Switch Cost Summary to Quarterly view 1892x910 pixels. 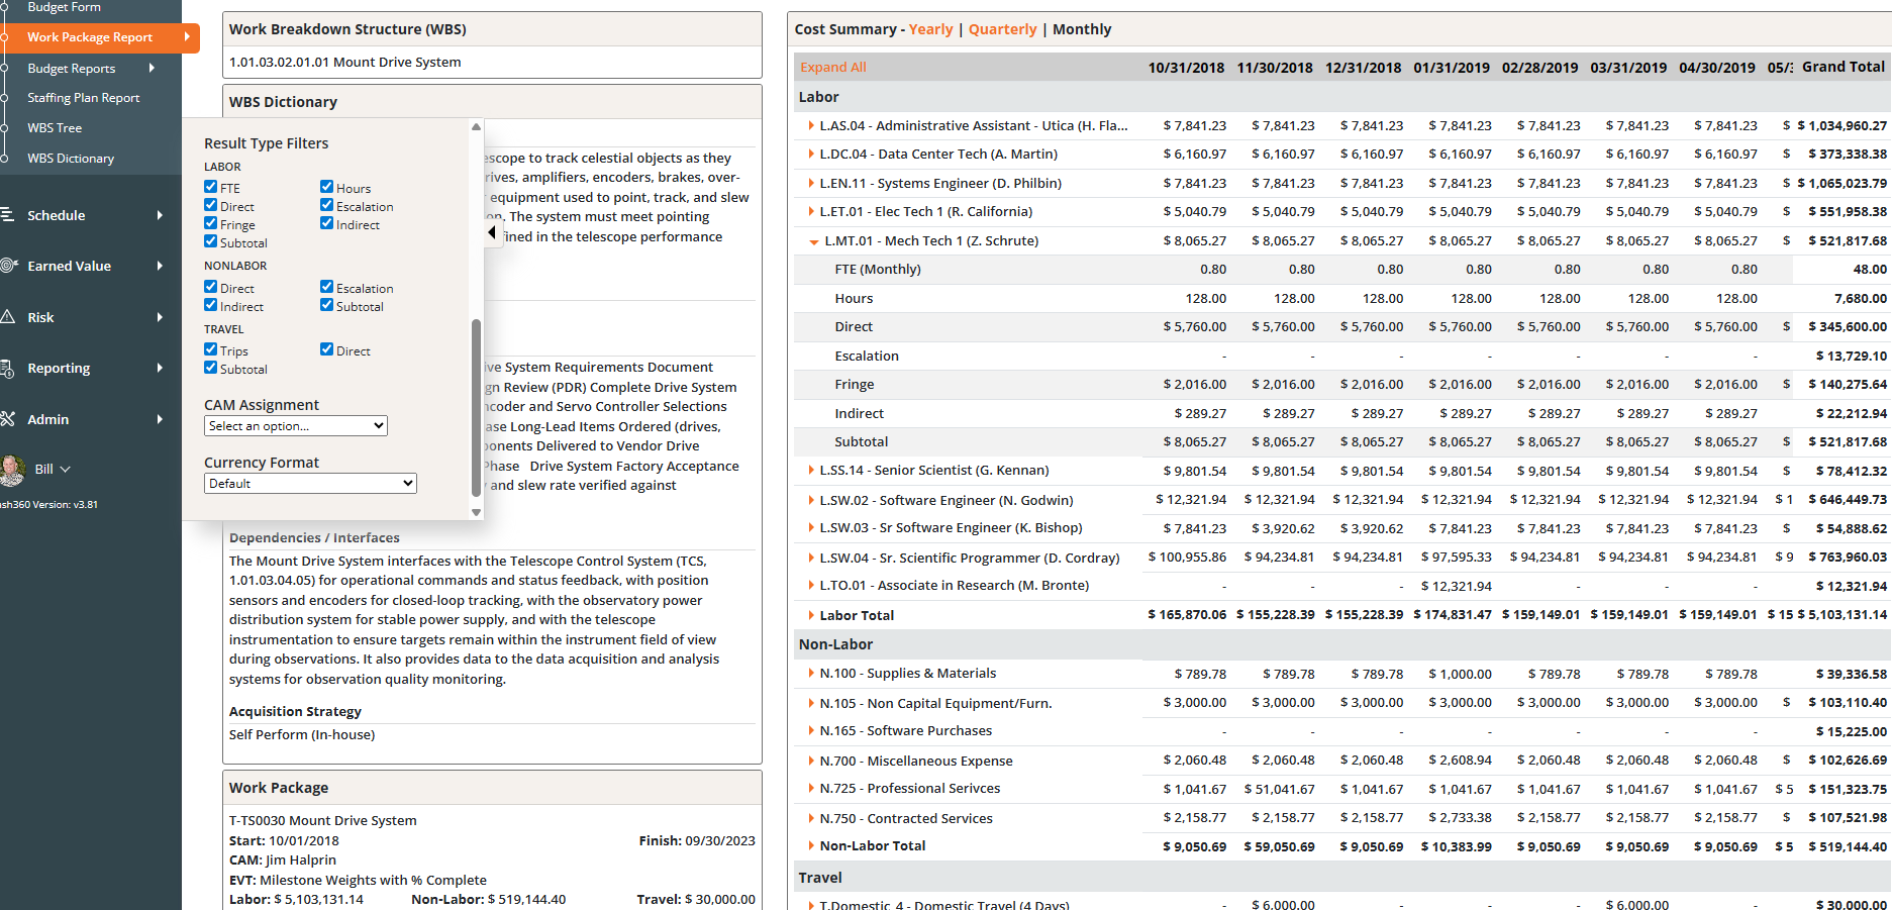(x=1002, y=29)
